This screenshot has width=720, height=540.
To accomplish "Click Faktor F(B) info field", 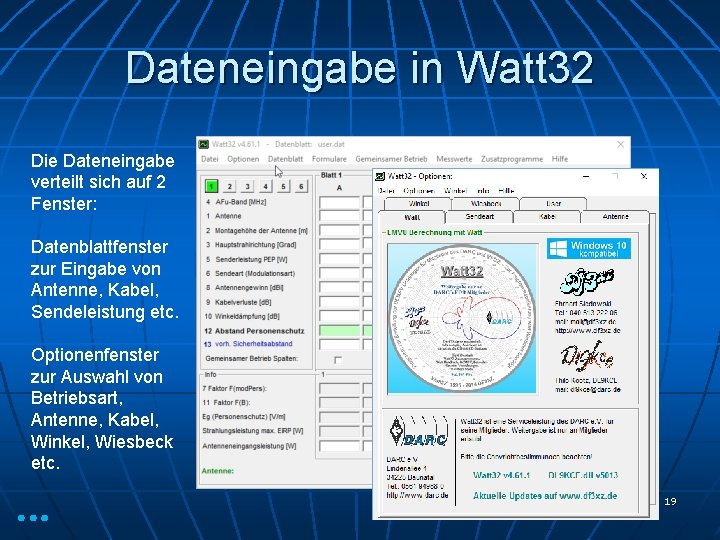I will tap(339, 403).
